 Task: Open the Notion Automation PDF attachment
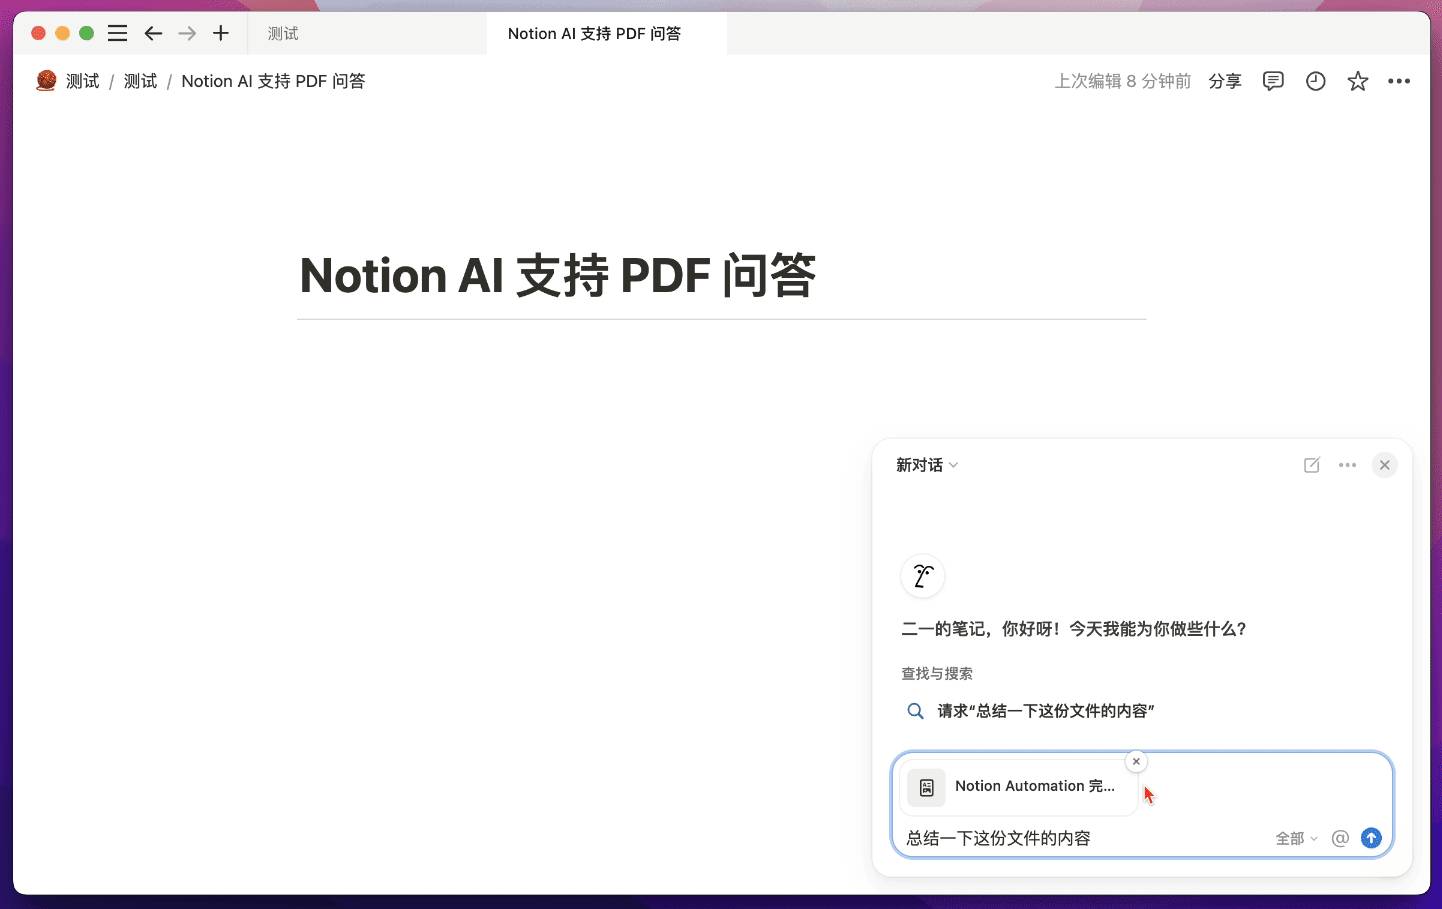click(x=1020, y=787)
